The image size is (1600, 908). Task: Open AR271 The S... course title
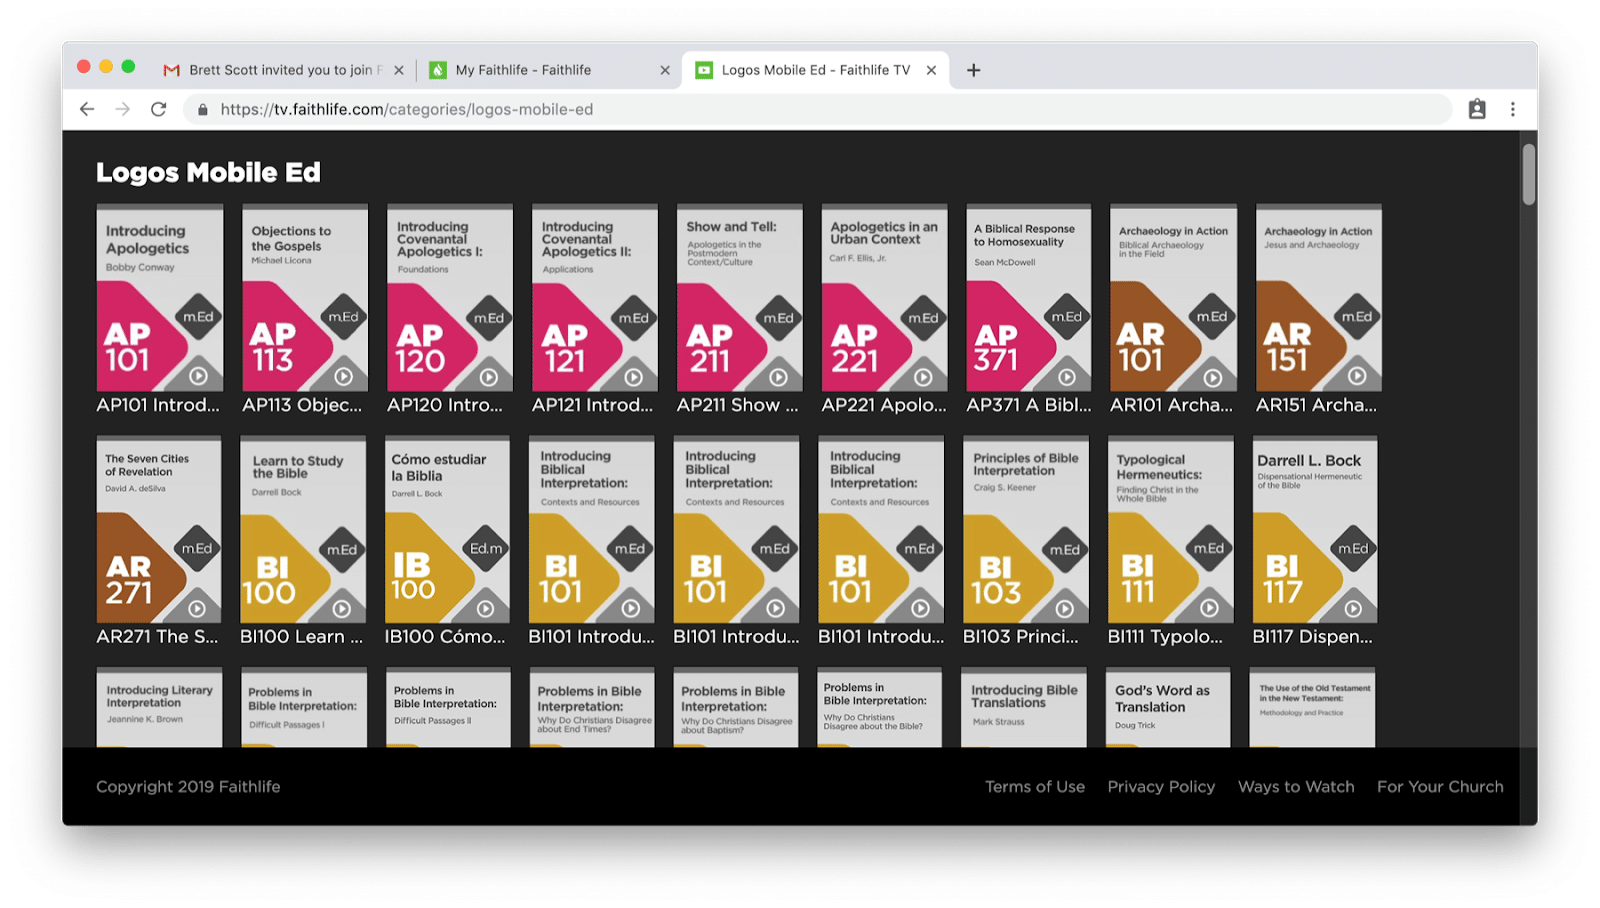click(157, 637)
